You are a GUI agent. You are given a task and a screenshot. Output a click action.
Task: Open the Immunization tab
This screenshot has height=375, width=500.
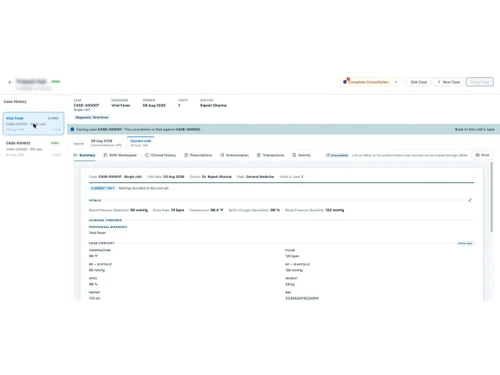pos(234,155)
